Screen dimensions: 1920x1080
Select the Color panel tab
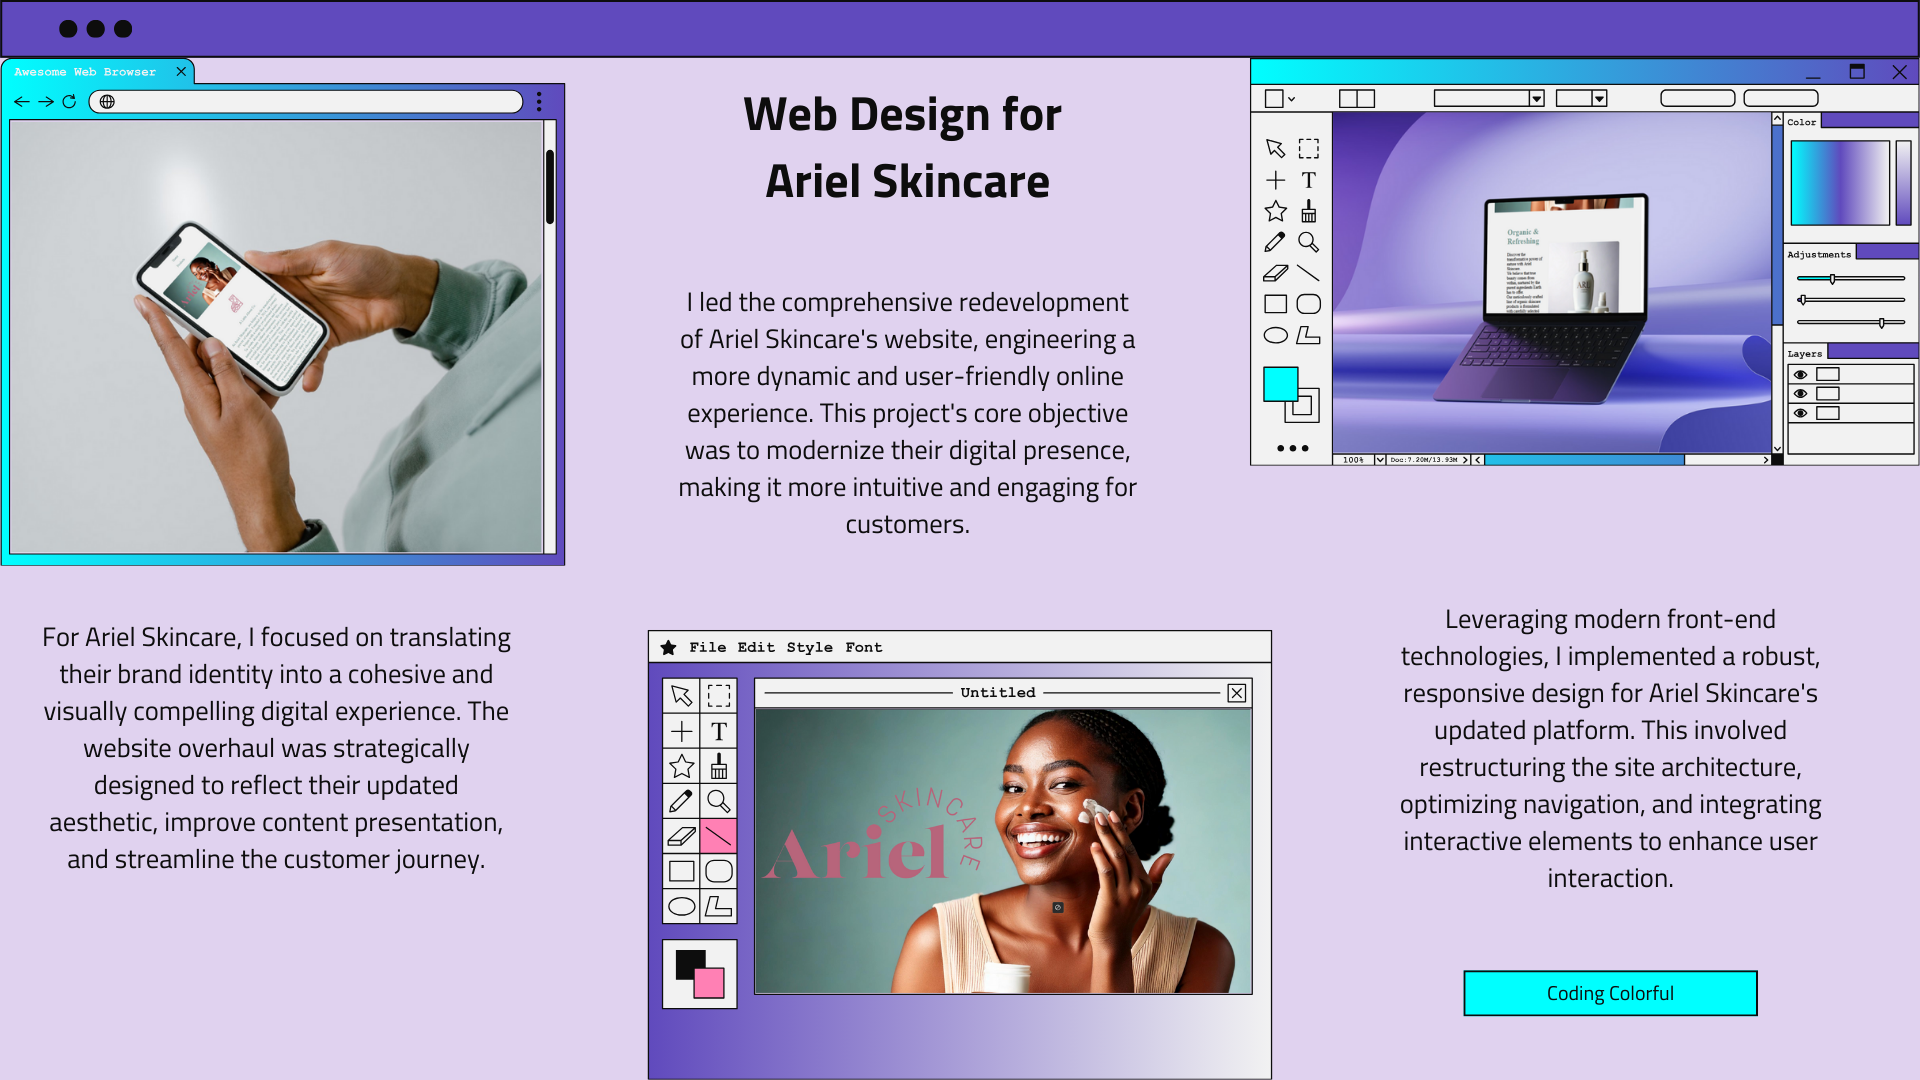coord(1802,122)
